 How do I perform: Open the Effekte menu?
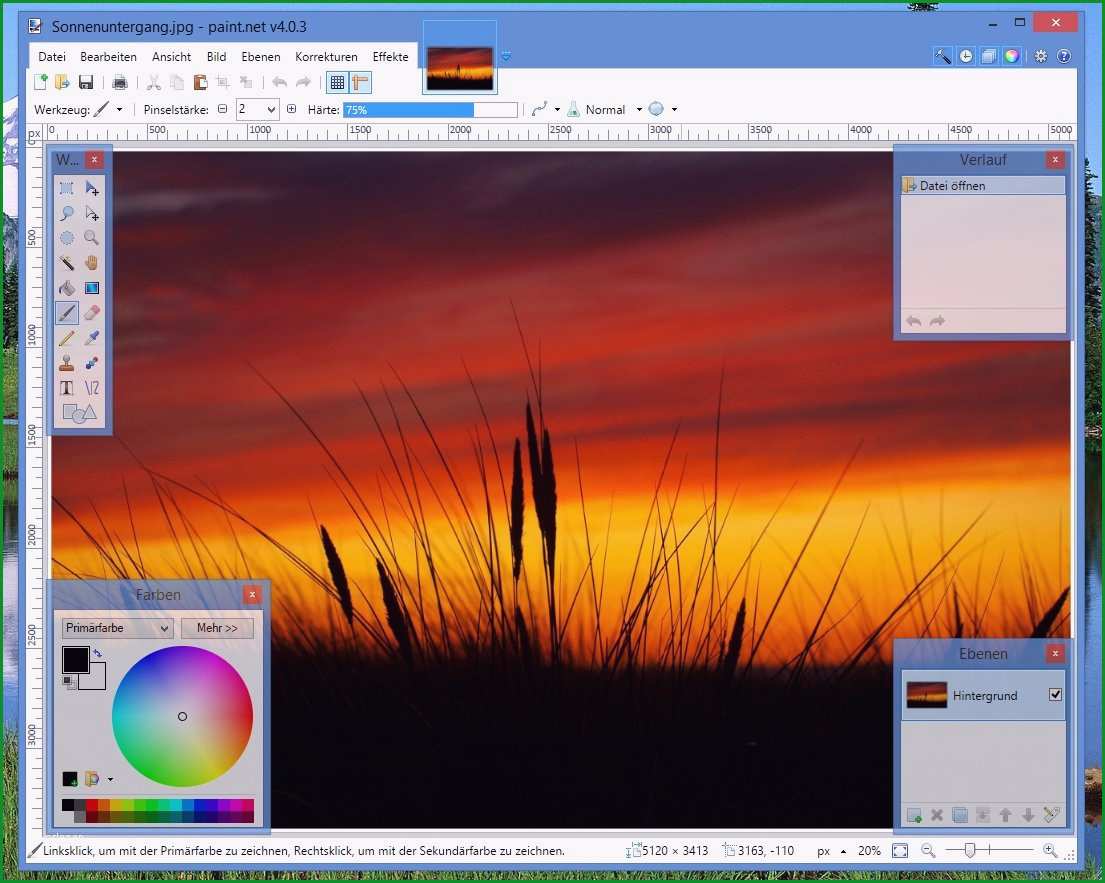(390, 56)
